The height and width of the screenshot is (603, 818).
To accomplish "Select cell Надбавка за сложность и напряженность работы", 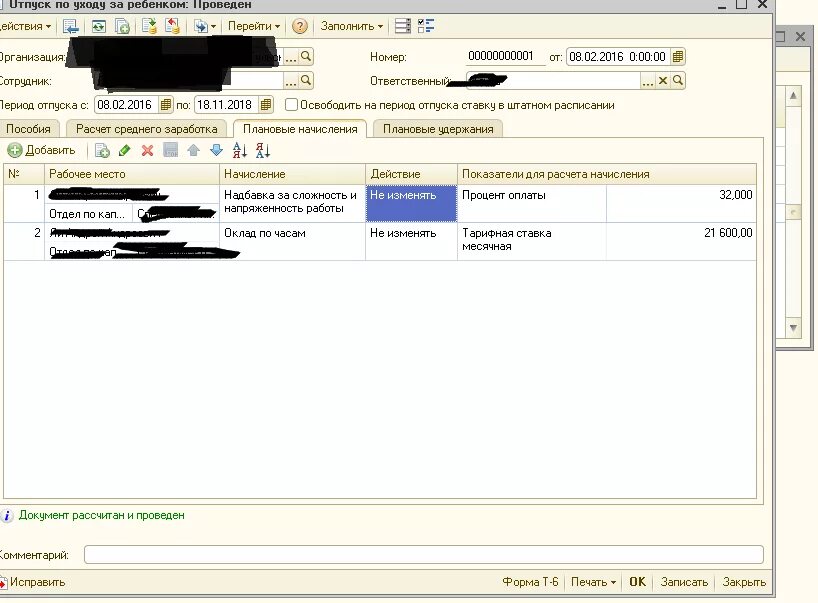I will (293, 203).
